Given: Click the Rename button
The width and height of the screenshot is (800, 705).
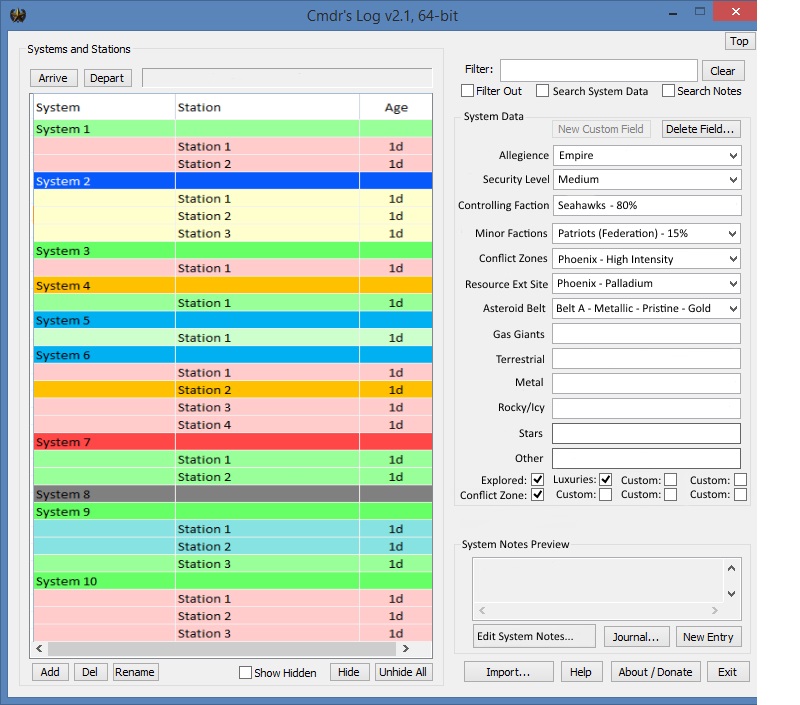Looking at the screenshot, I should click(x=135, y=672).
